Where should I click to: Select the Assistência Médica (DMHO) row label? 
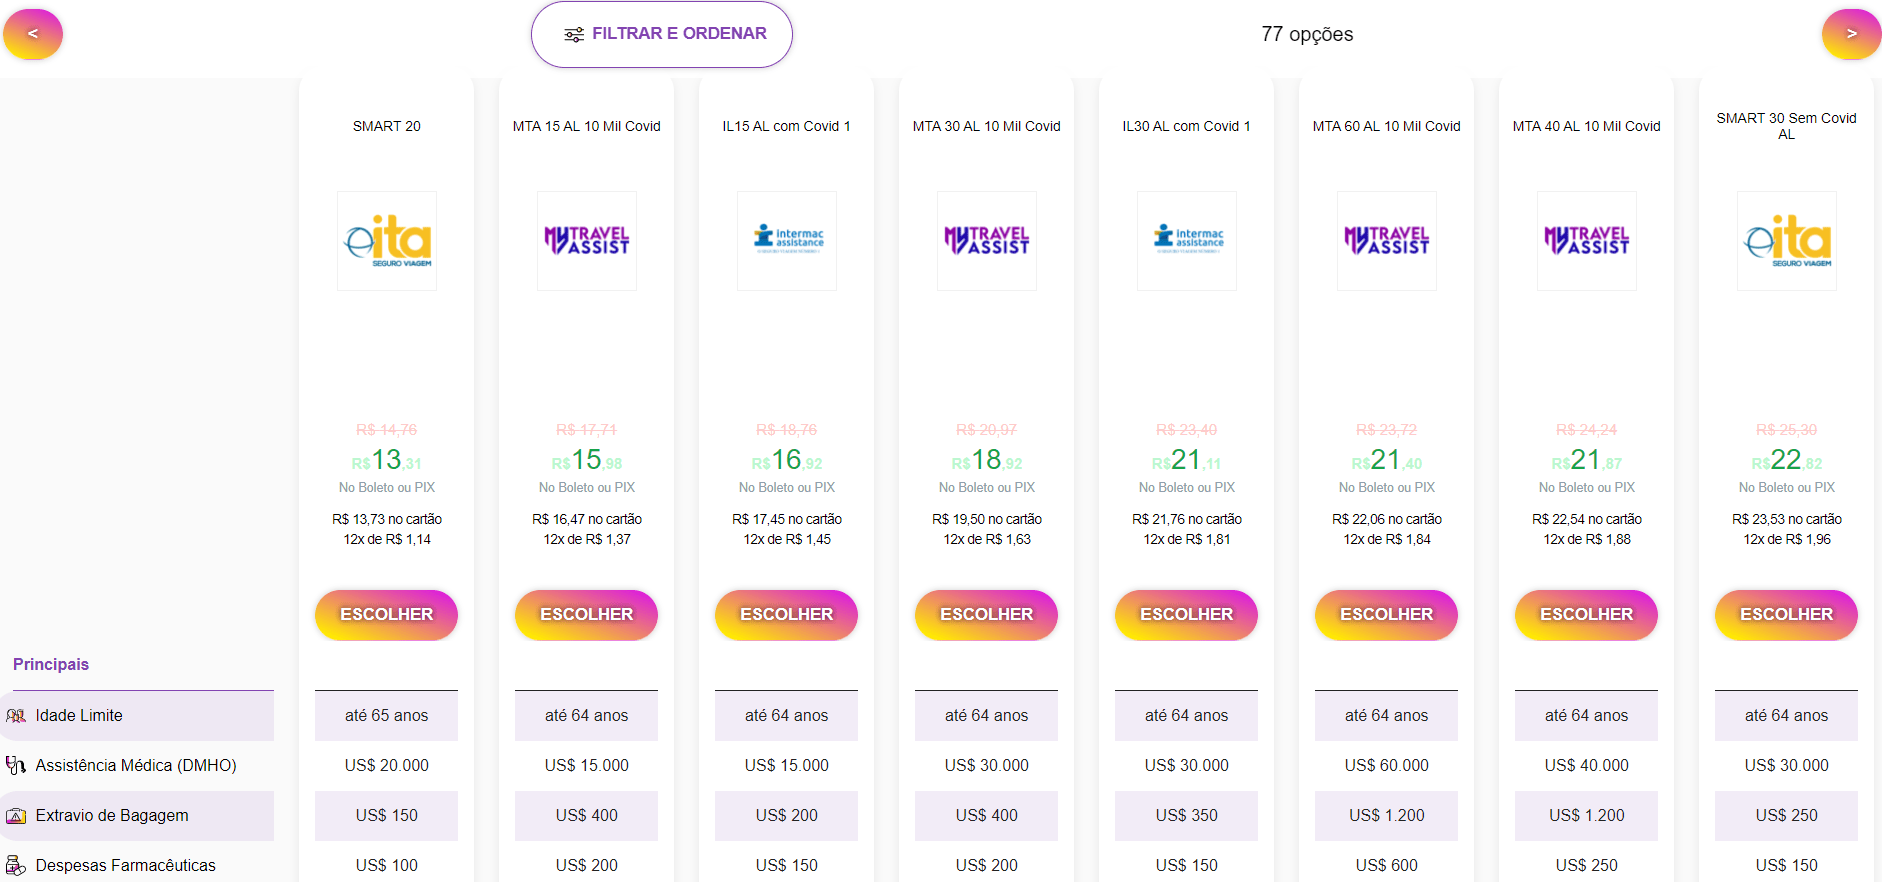(x=136, y=766)
